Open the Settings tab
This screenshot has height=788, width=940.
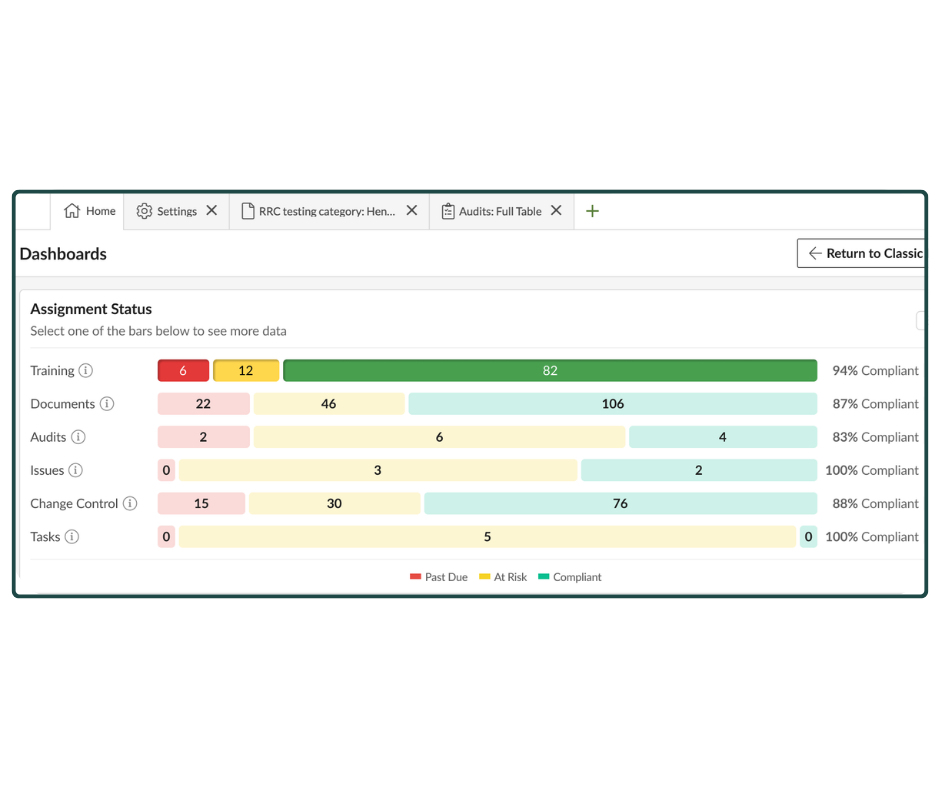click(x=167, y=211)
